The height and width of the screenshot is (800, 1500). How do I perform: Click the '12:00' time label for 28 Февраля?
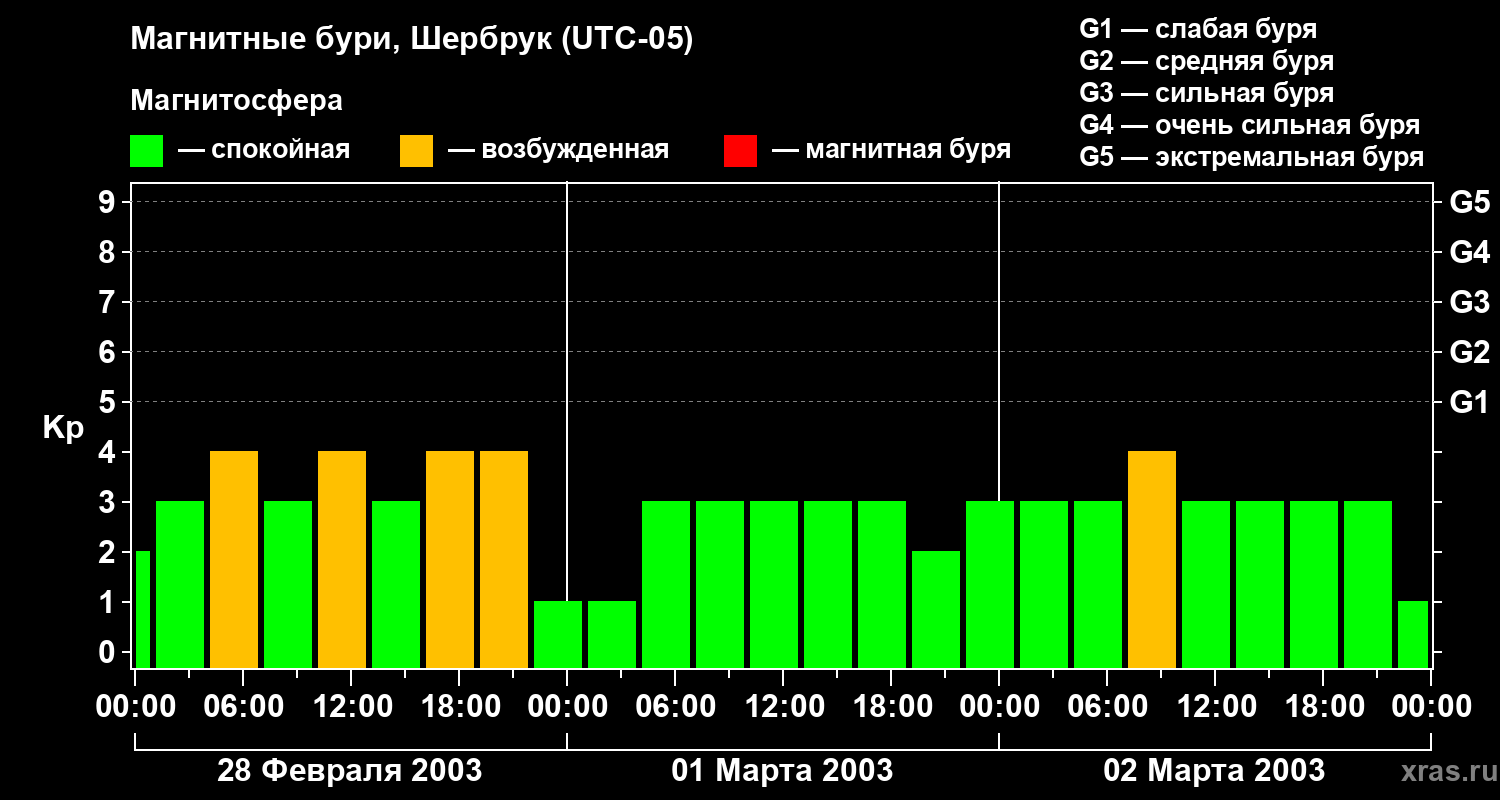(351, 707)
